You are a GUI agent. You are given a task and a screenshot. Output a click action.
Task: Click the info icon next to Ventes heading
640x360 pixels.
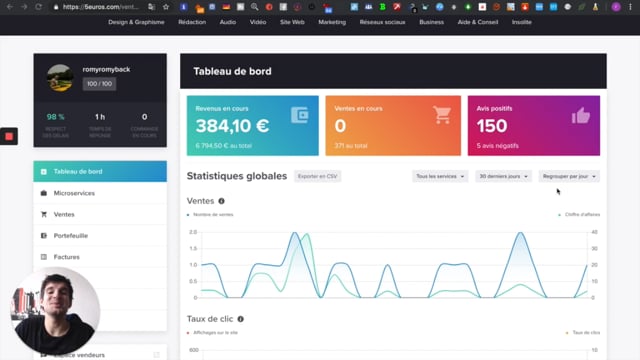click(x=221, y=201)
